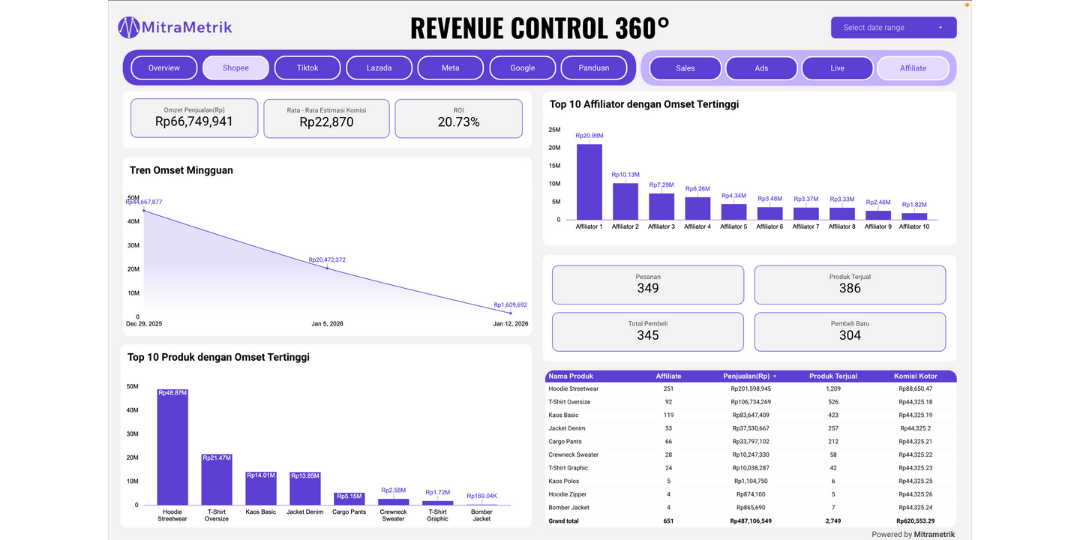Open the Meta platform tab
The width and height of the screenshot is (1080, 540).
451,68
